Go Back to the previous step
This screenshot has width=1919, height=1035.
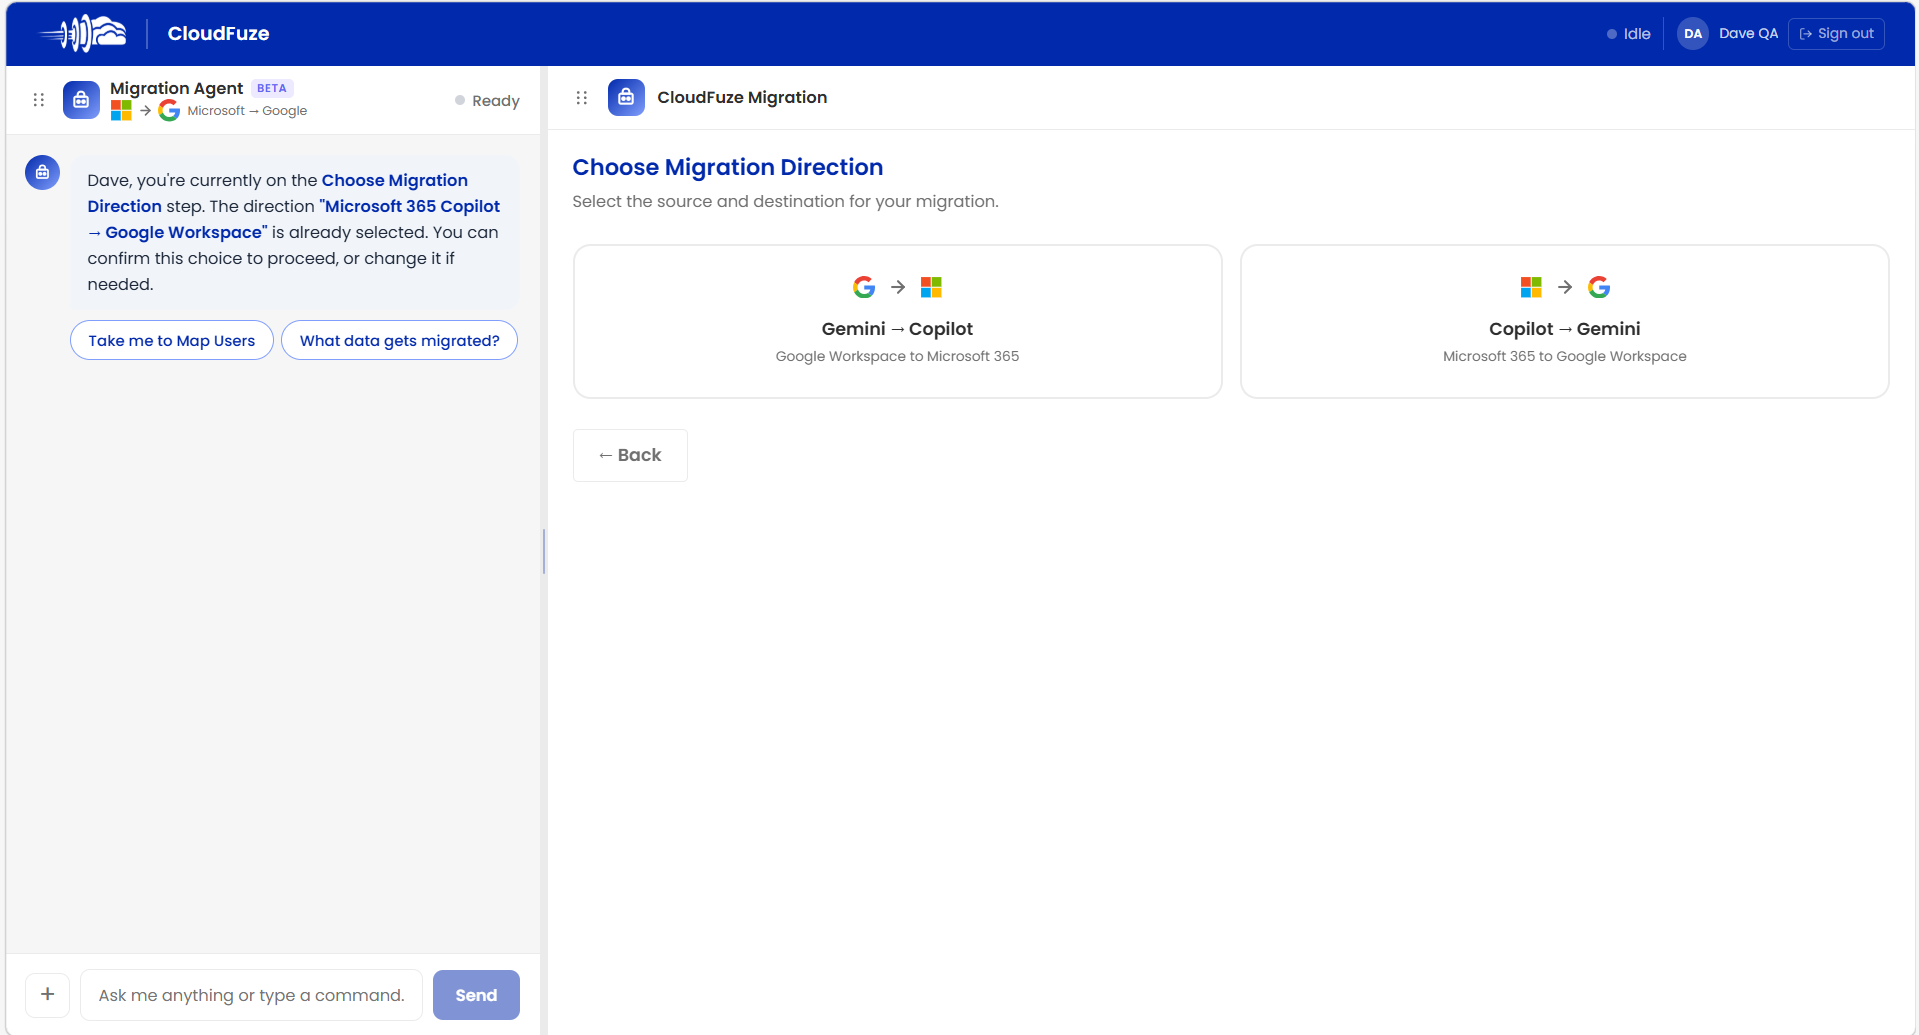coord(630,455)
